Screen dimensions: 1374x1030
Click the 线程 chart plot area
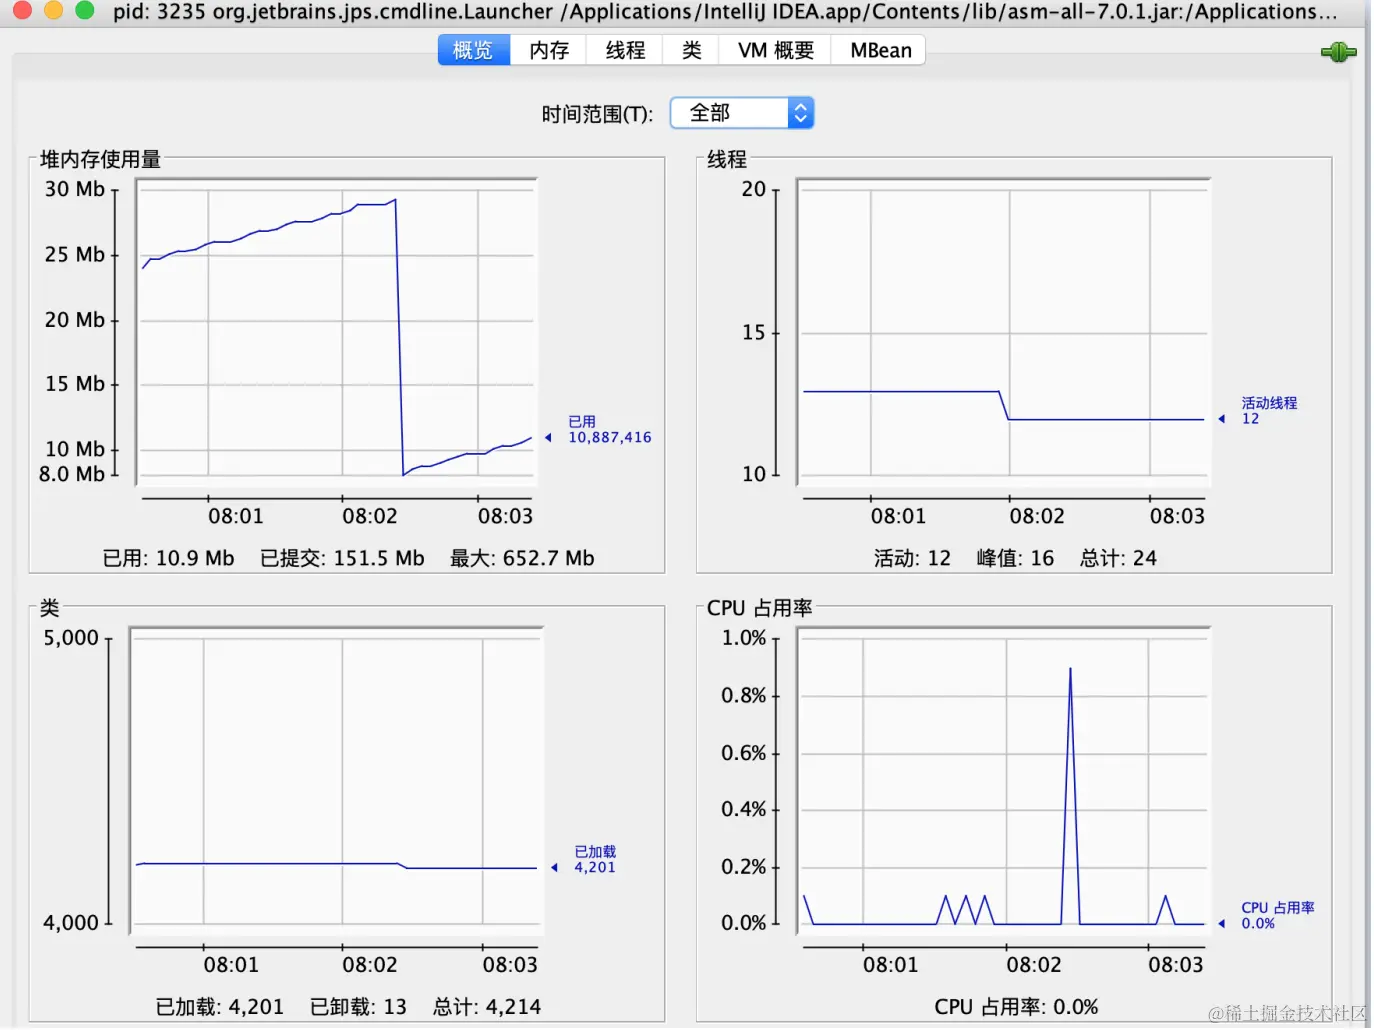tap(1004, 333)
